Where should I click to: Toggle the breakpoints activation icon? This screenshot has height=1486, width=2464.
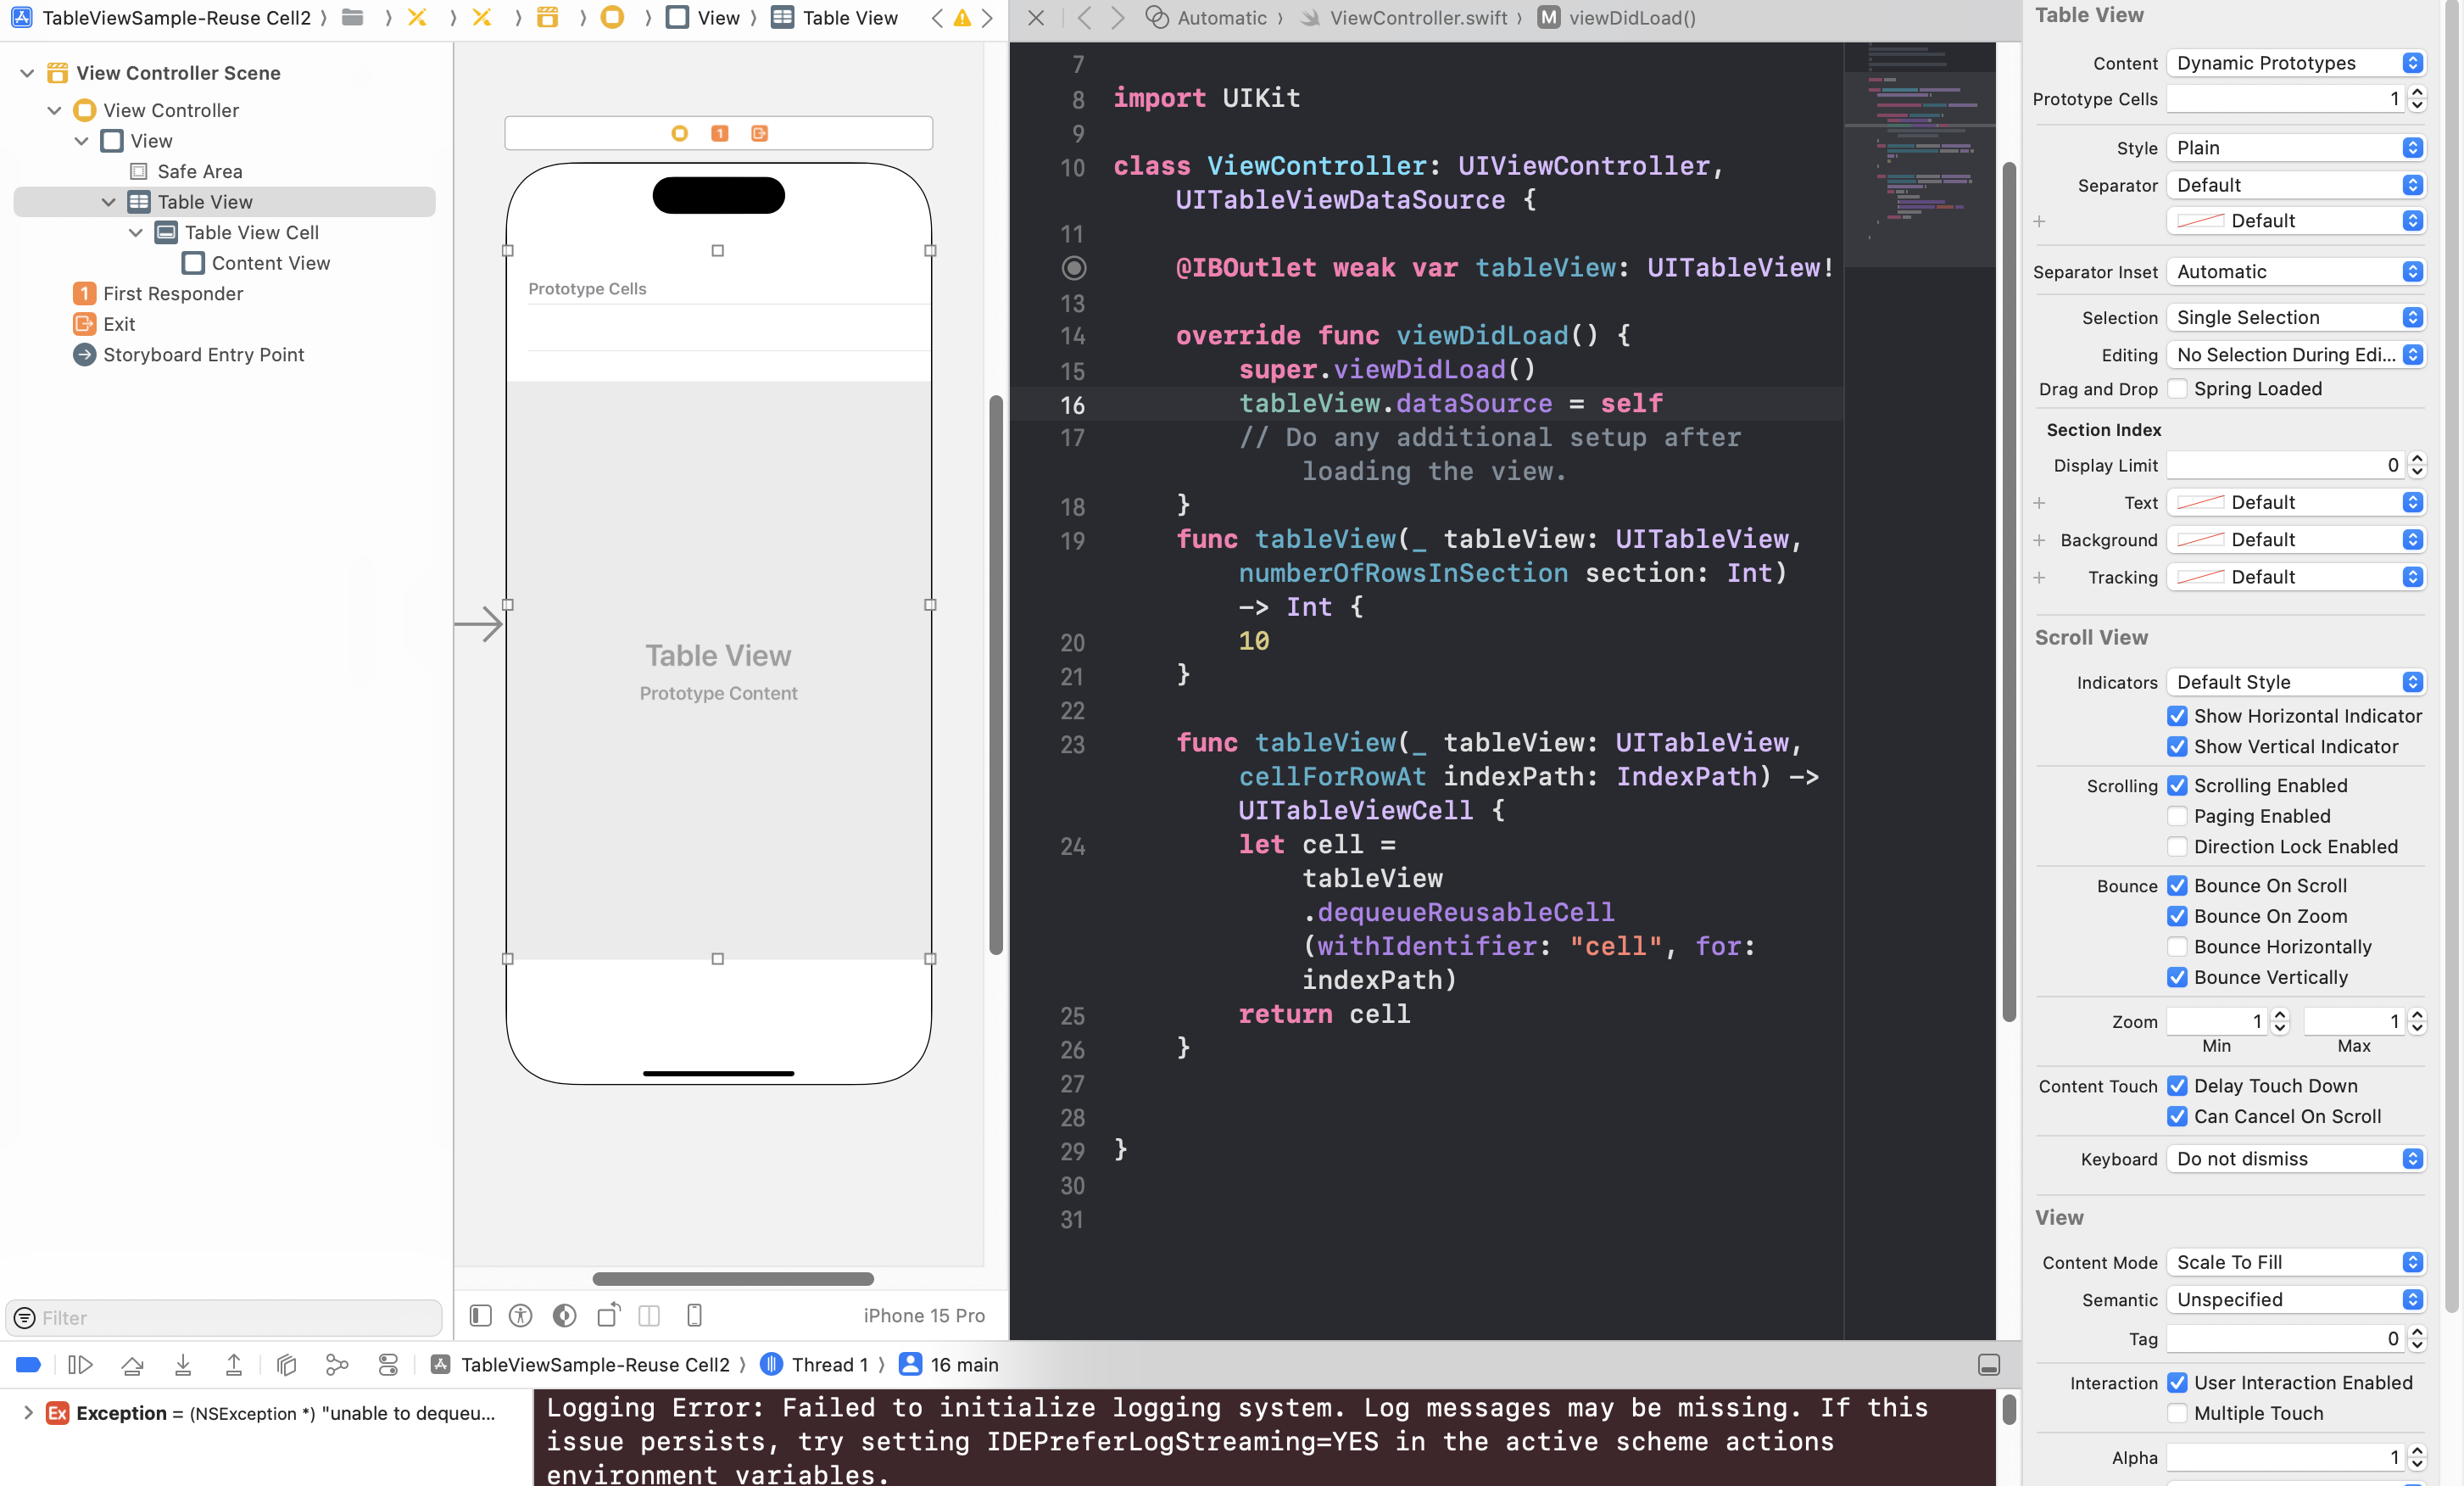[x=28, y=1365]
